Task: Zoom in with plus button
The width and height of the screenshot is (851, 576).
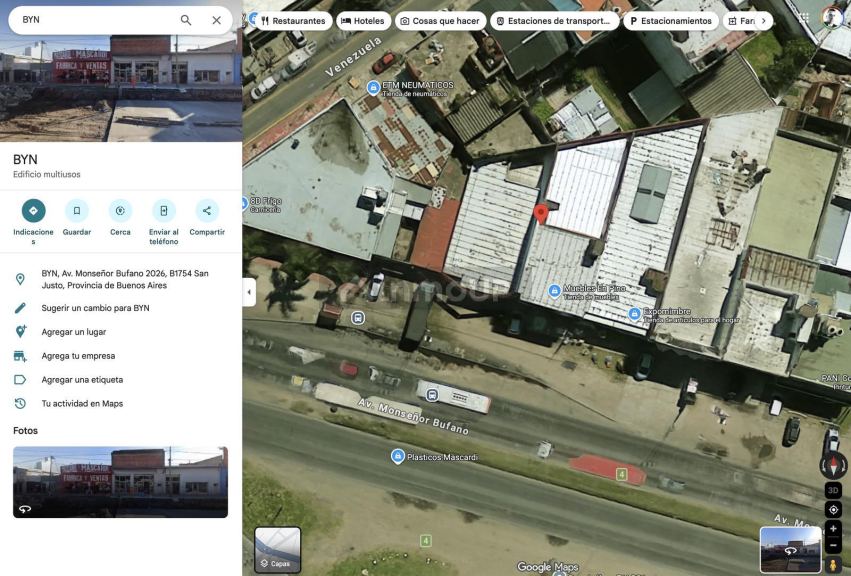Action: point(833,528)
